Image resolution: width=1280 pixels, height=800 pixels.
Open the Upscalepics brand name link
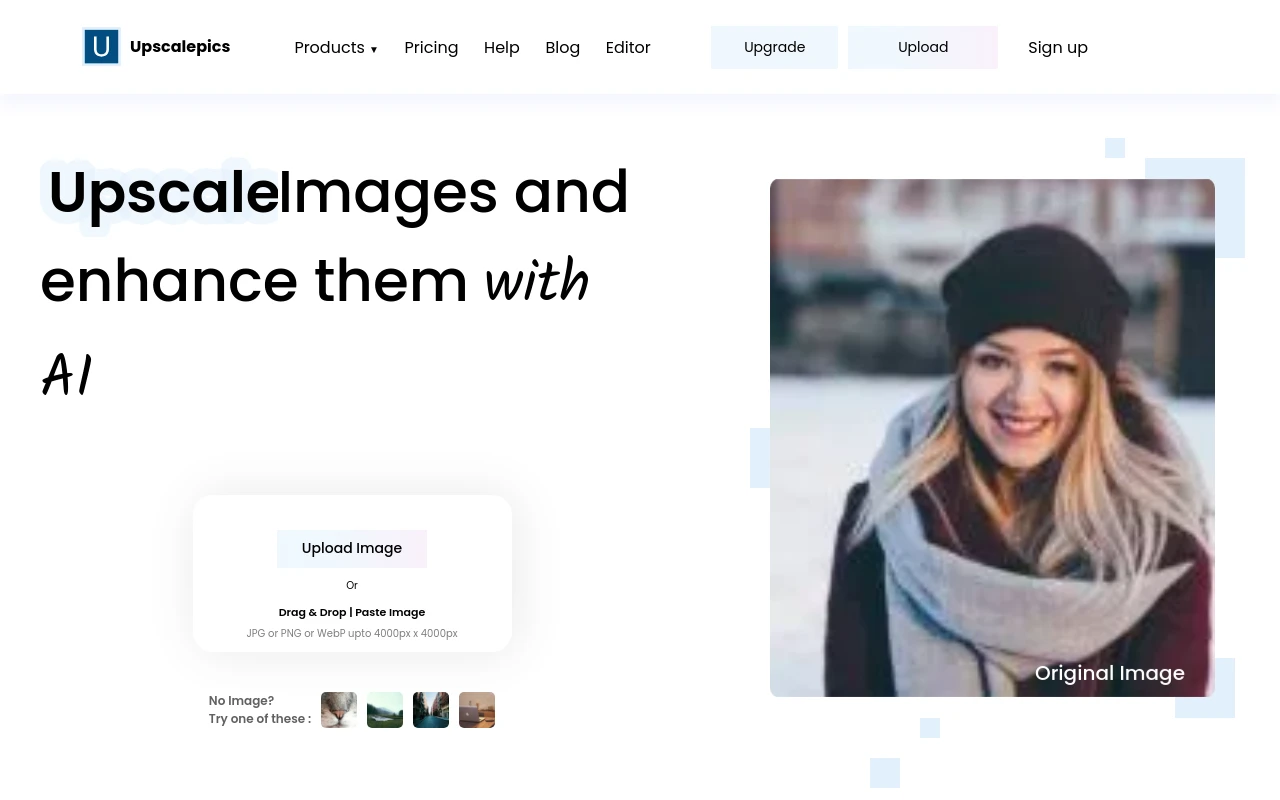180,47
